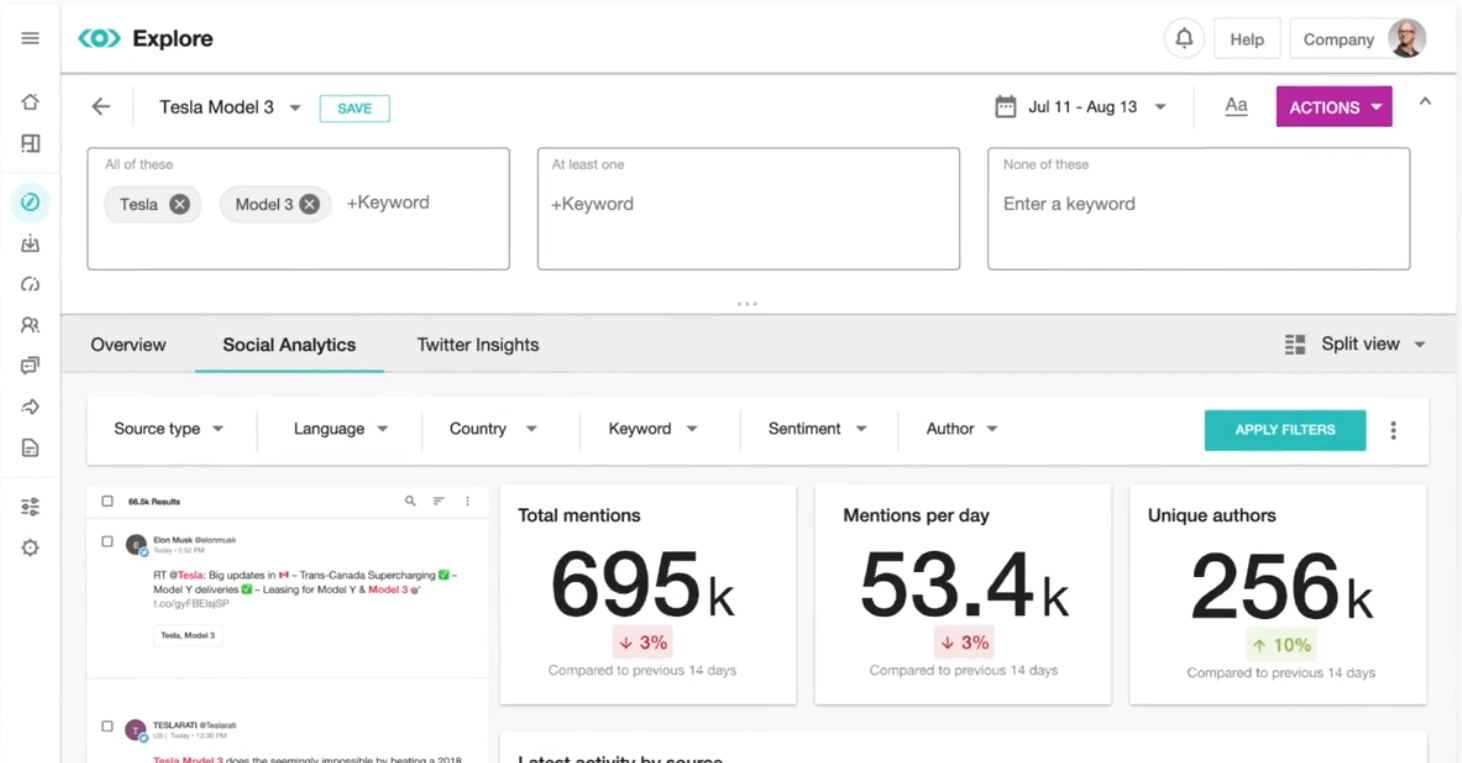
Task: Click TESLARATI @Teslarati author name
Action: pyautogui.click(x=195, y=725)
